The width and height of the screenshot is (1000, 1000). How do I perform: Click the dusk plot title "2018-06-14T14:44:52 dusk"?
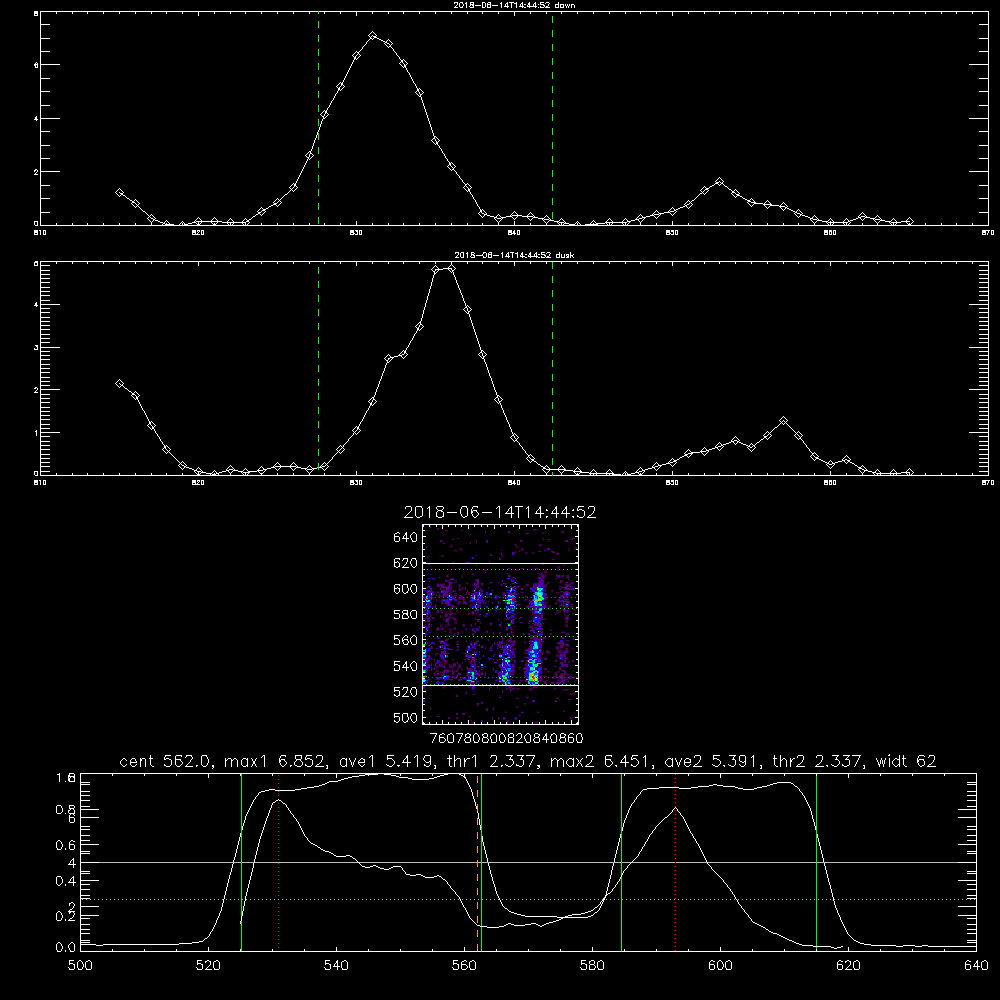pos(514,255)
